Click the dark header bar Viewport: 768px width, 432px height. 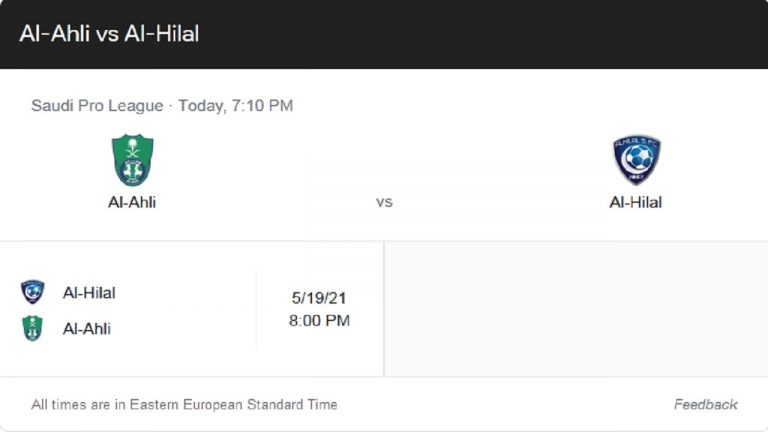point(384,34)
